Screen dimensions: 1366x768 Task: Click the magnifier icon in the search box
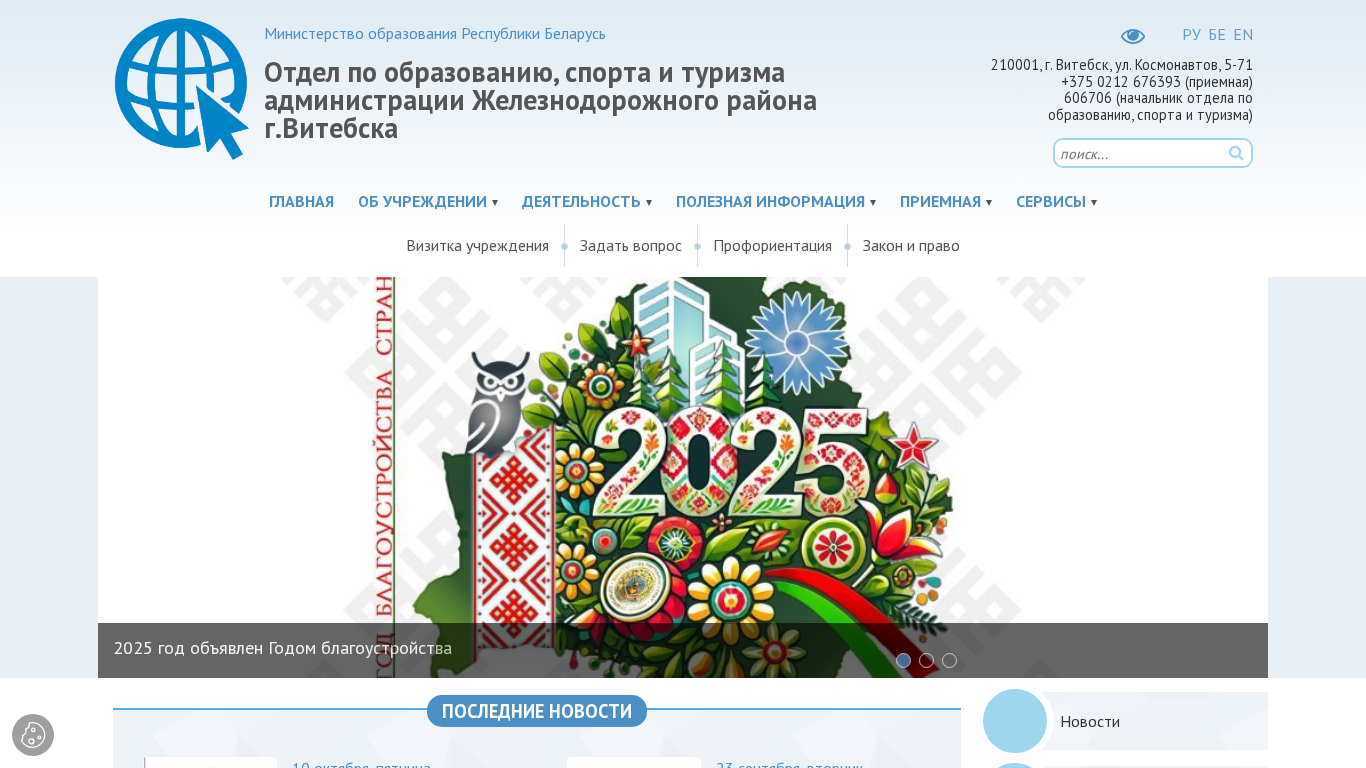point(1236,153)
